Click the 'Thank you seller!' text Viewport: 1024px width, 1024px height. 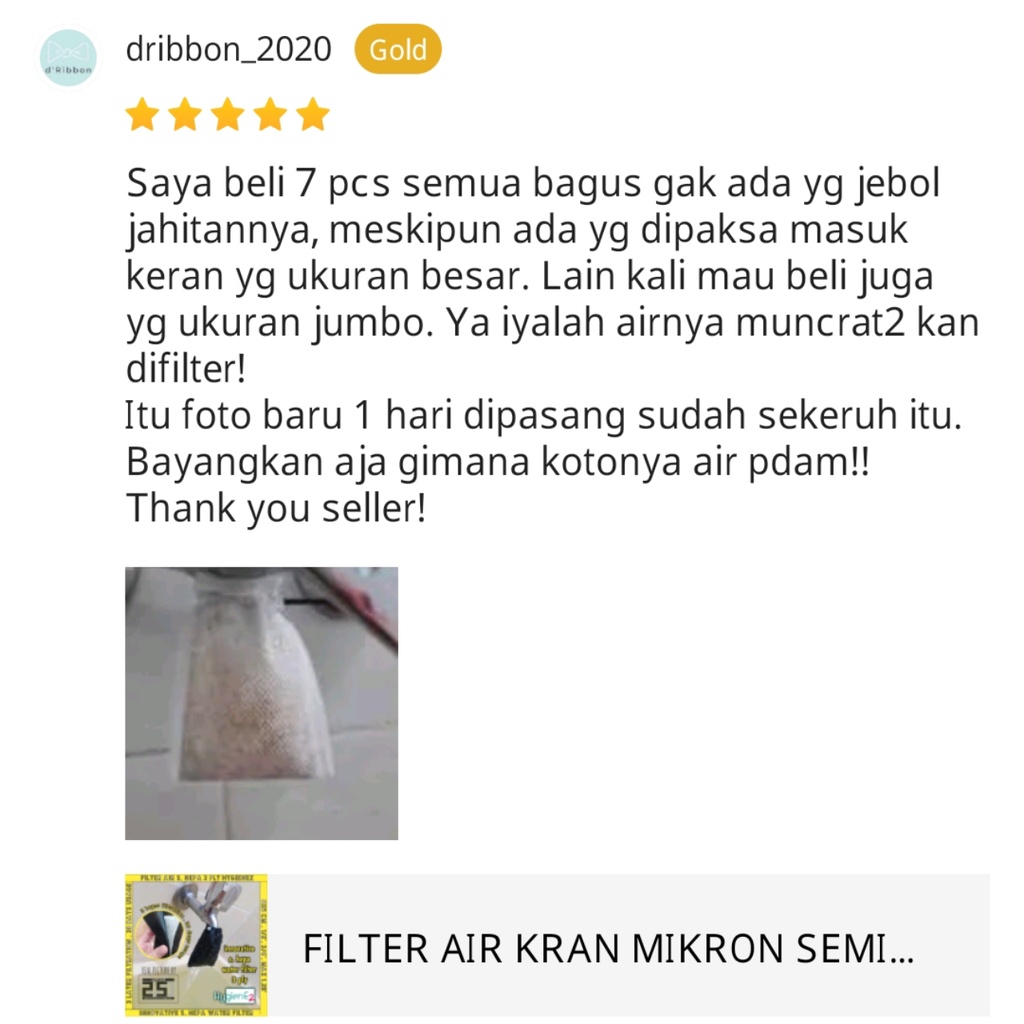click(276, 509)
